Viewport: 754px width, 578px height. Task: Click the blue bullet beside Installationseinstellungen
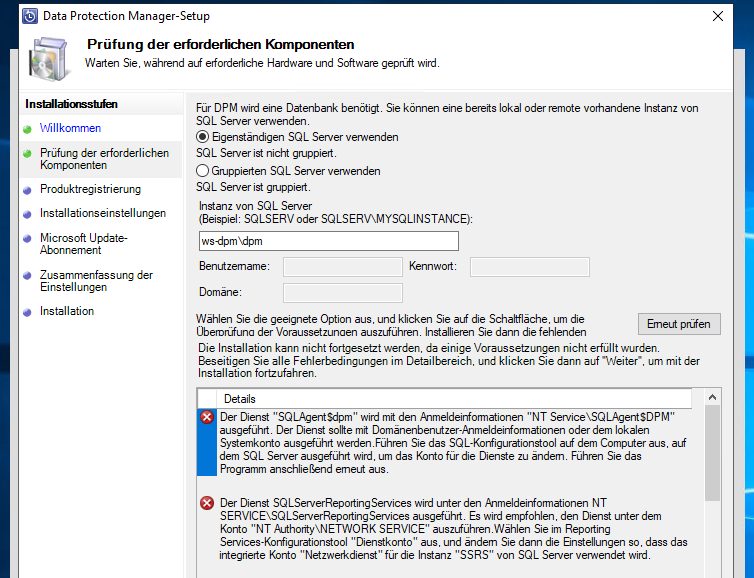coord(27,214)
